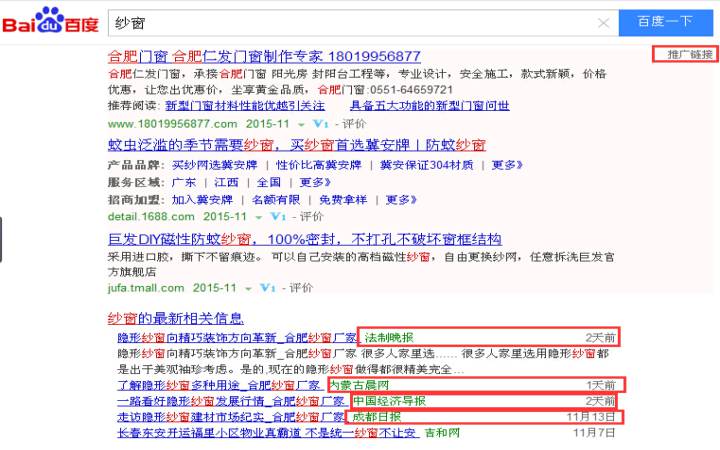
Task: Open 走访隐形纱窗建材市场纪实 news link
Action: pos(231,416)
